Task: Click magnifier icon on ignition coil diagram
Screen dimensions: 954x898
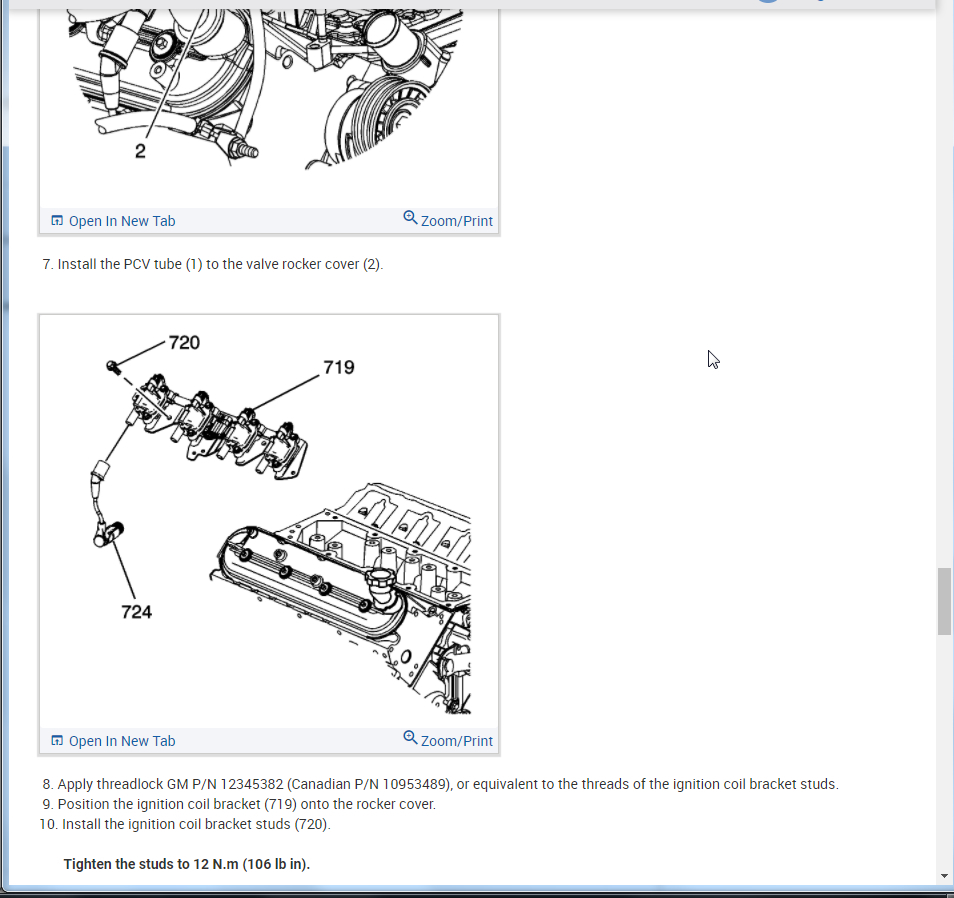Action: pyautogui.click(x=410, y=737)
